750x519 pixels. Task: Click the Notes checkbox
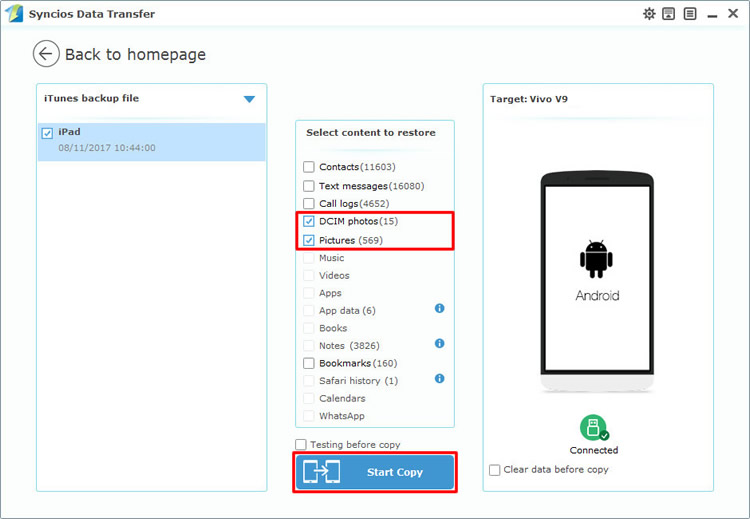pyautogui.click(x=309, y=345)
